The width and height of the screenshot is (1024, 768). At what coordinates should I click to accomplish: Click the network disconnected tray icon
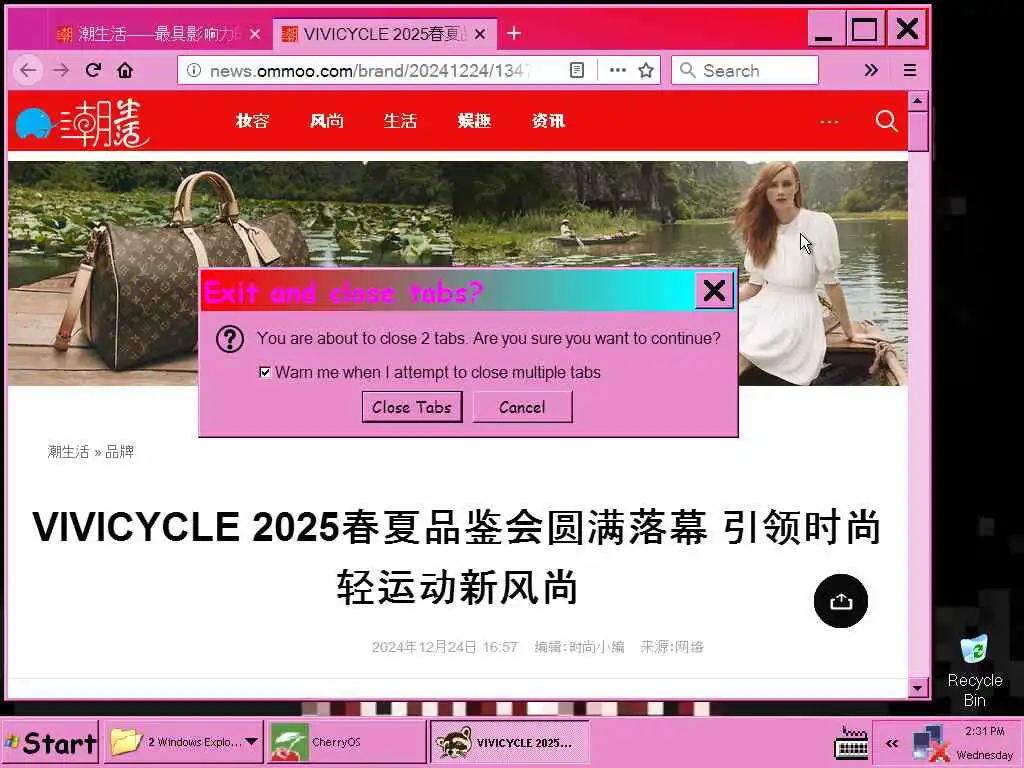(x=931, y=744)
